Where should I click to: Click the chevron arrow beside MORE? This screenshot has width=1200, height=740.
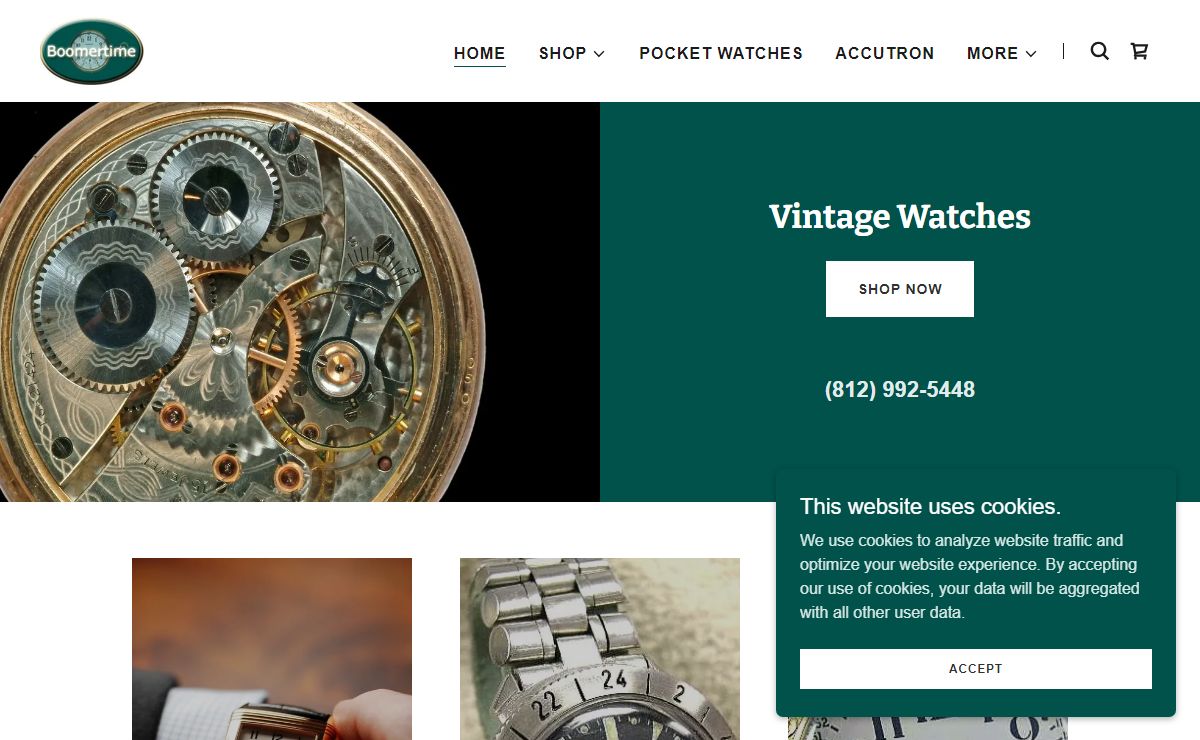[1031, 54]
